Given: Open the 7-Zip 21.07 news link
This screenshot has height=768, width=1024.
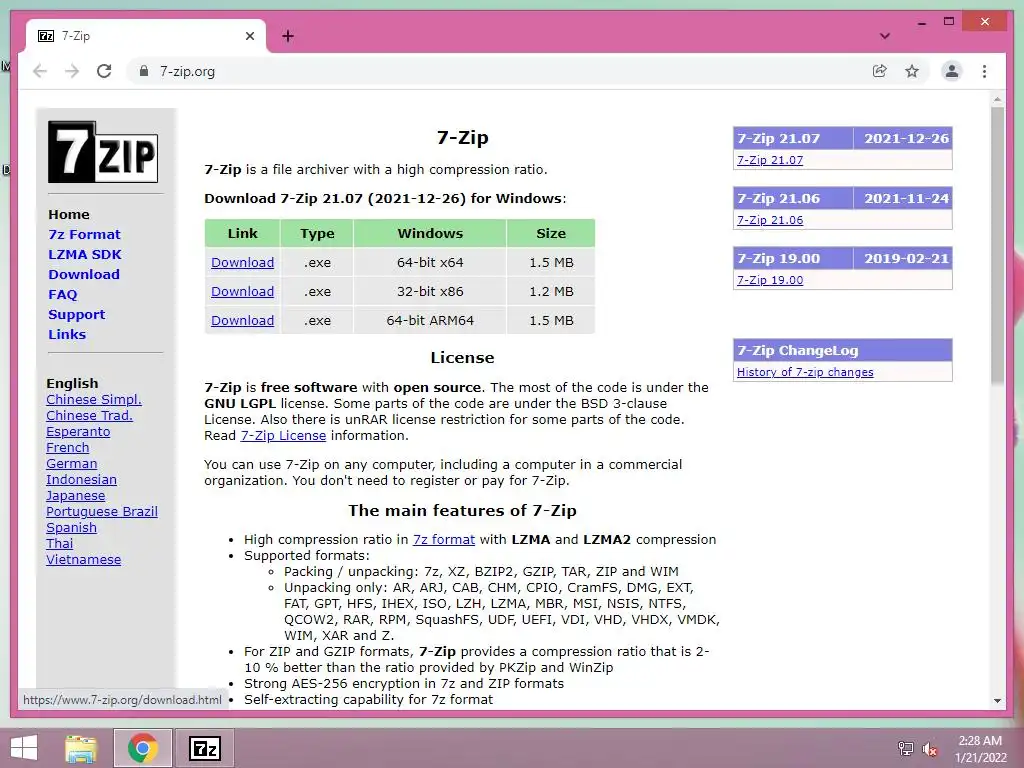Looking at the screenshot, I should pyautogui.click(x=770, y=160).
